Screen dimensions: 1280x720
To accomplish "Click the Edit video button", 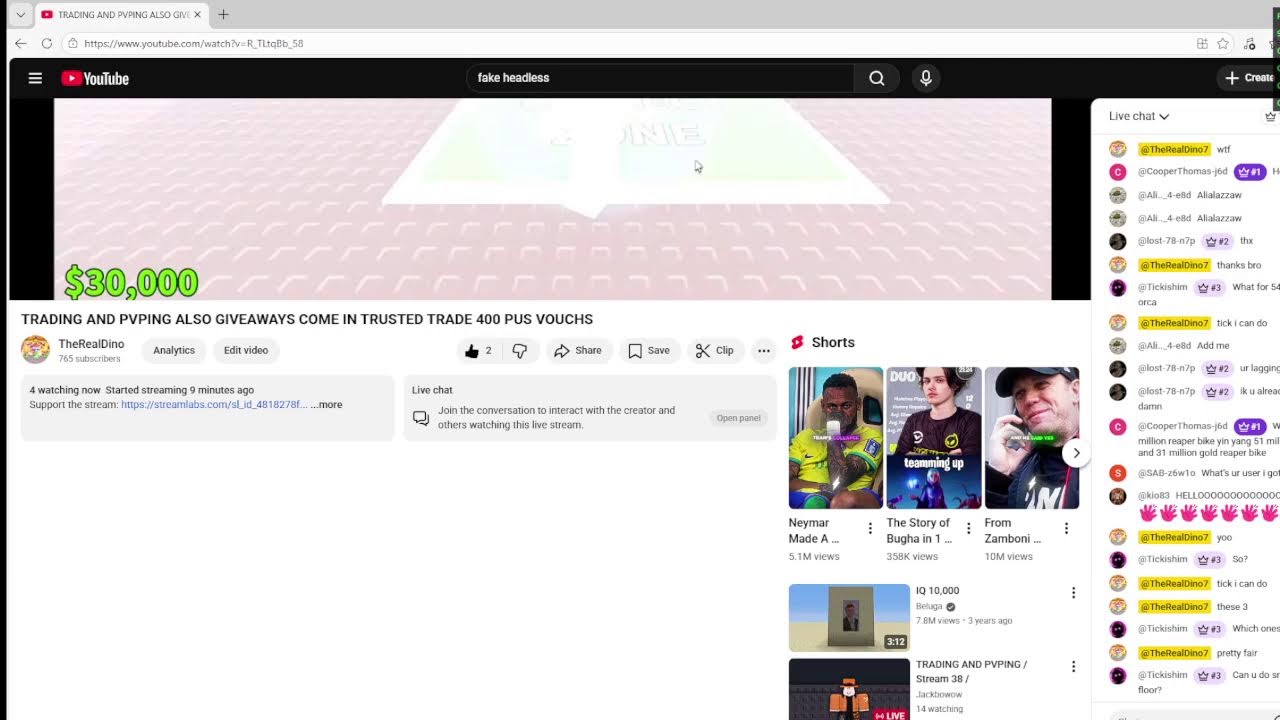I will pos(246,350).
